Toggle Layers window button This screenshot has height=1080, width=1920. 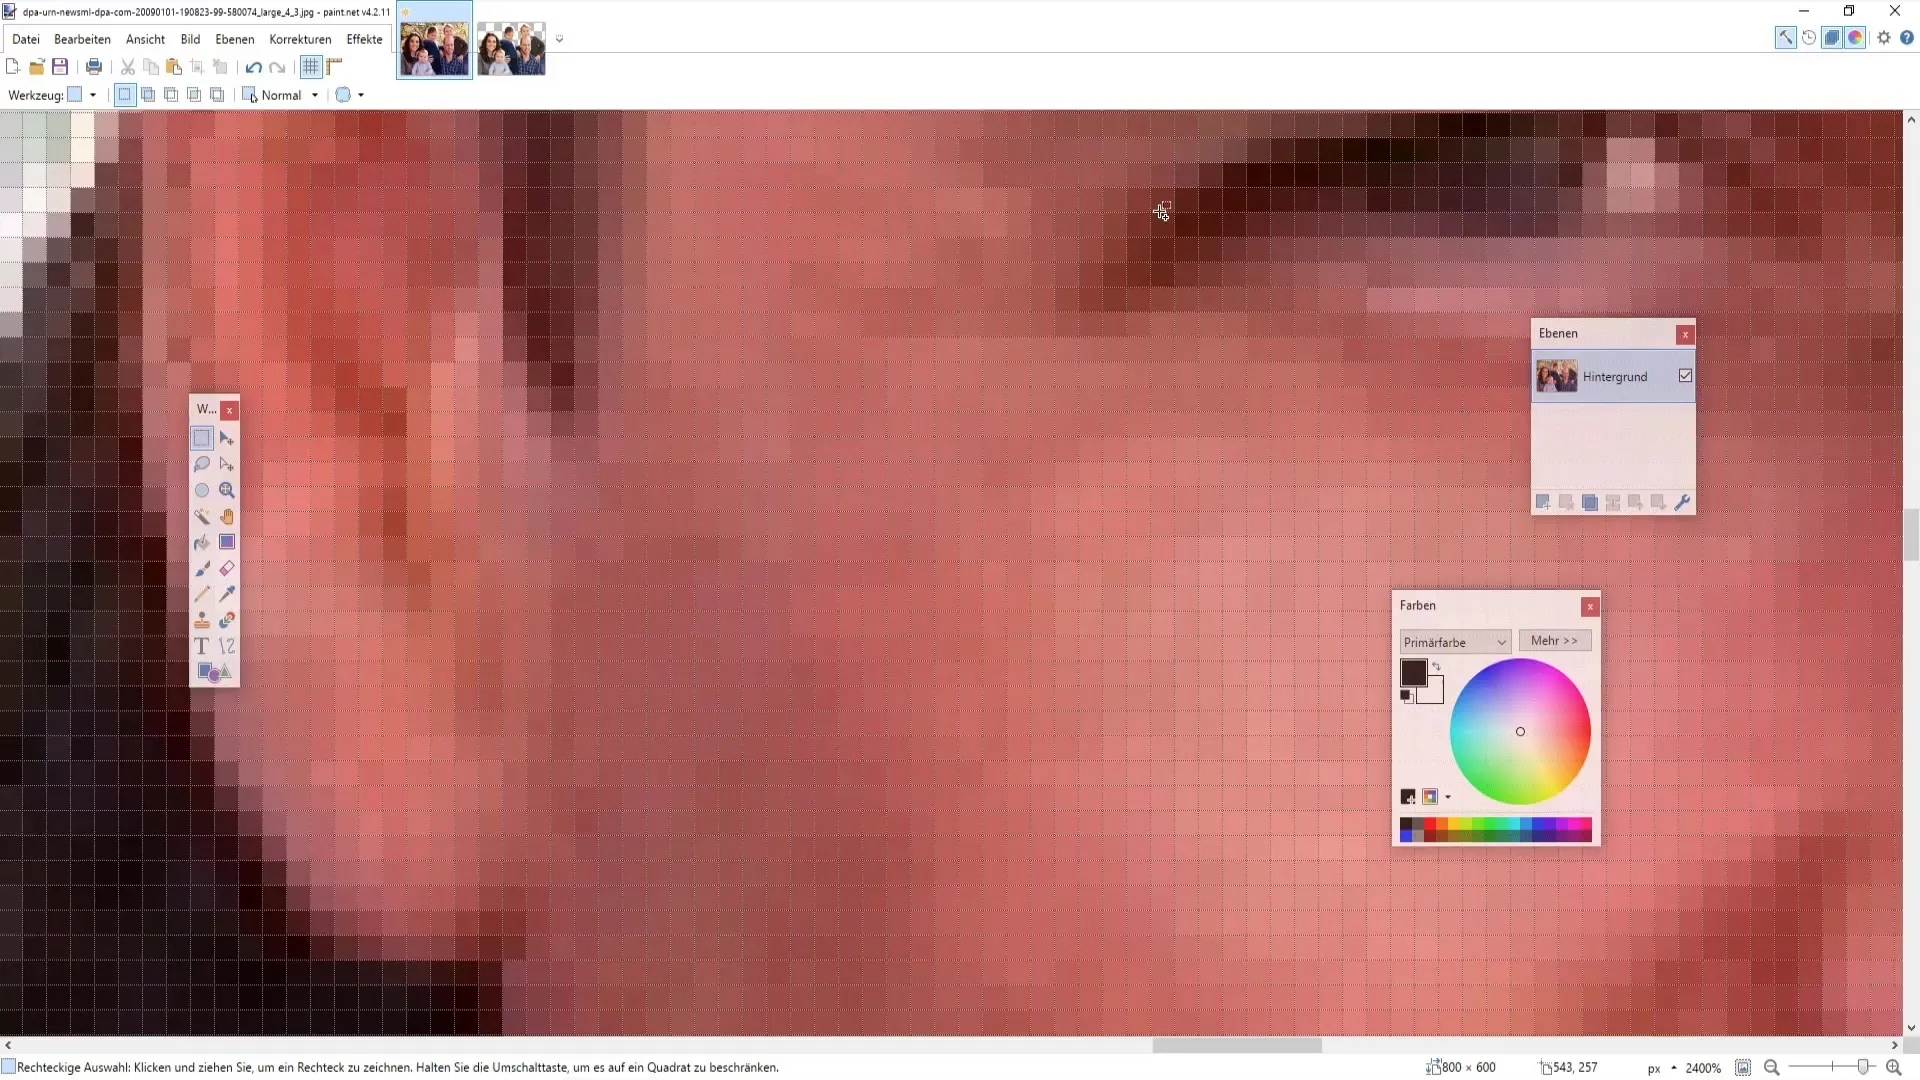[1832, 38]
